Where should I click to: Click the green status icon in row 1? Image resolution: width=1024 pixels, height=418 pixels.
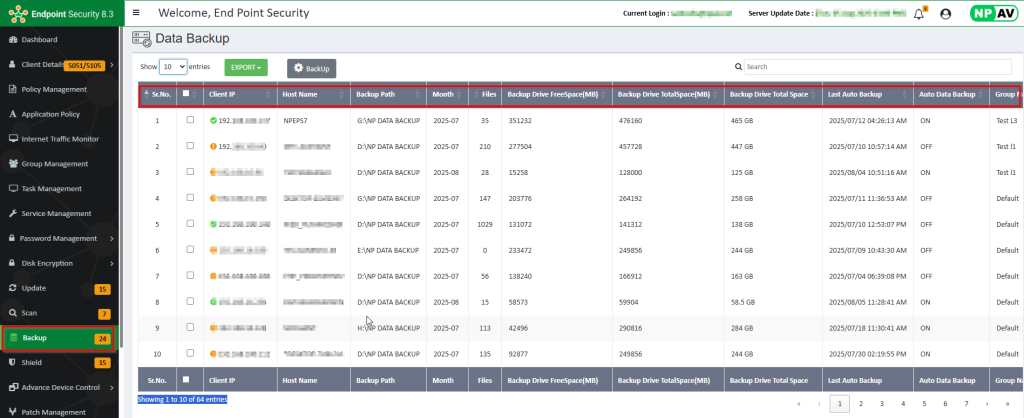tap(213, 120)
